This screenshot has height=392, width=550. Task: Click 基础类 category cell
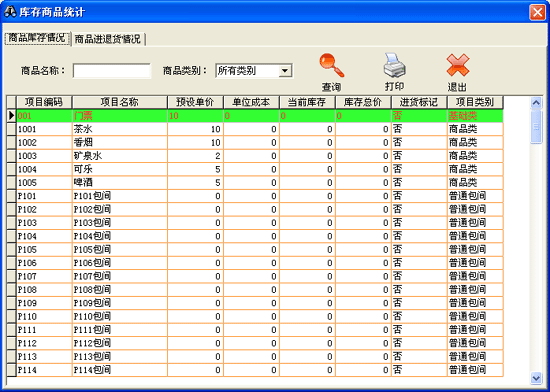pos(475,116)
